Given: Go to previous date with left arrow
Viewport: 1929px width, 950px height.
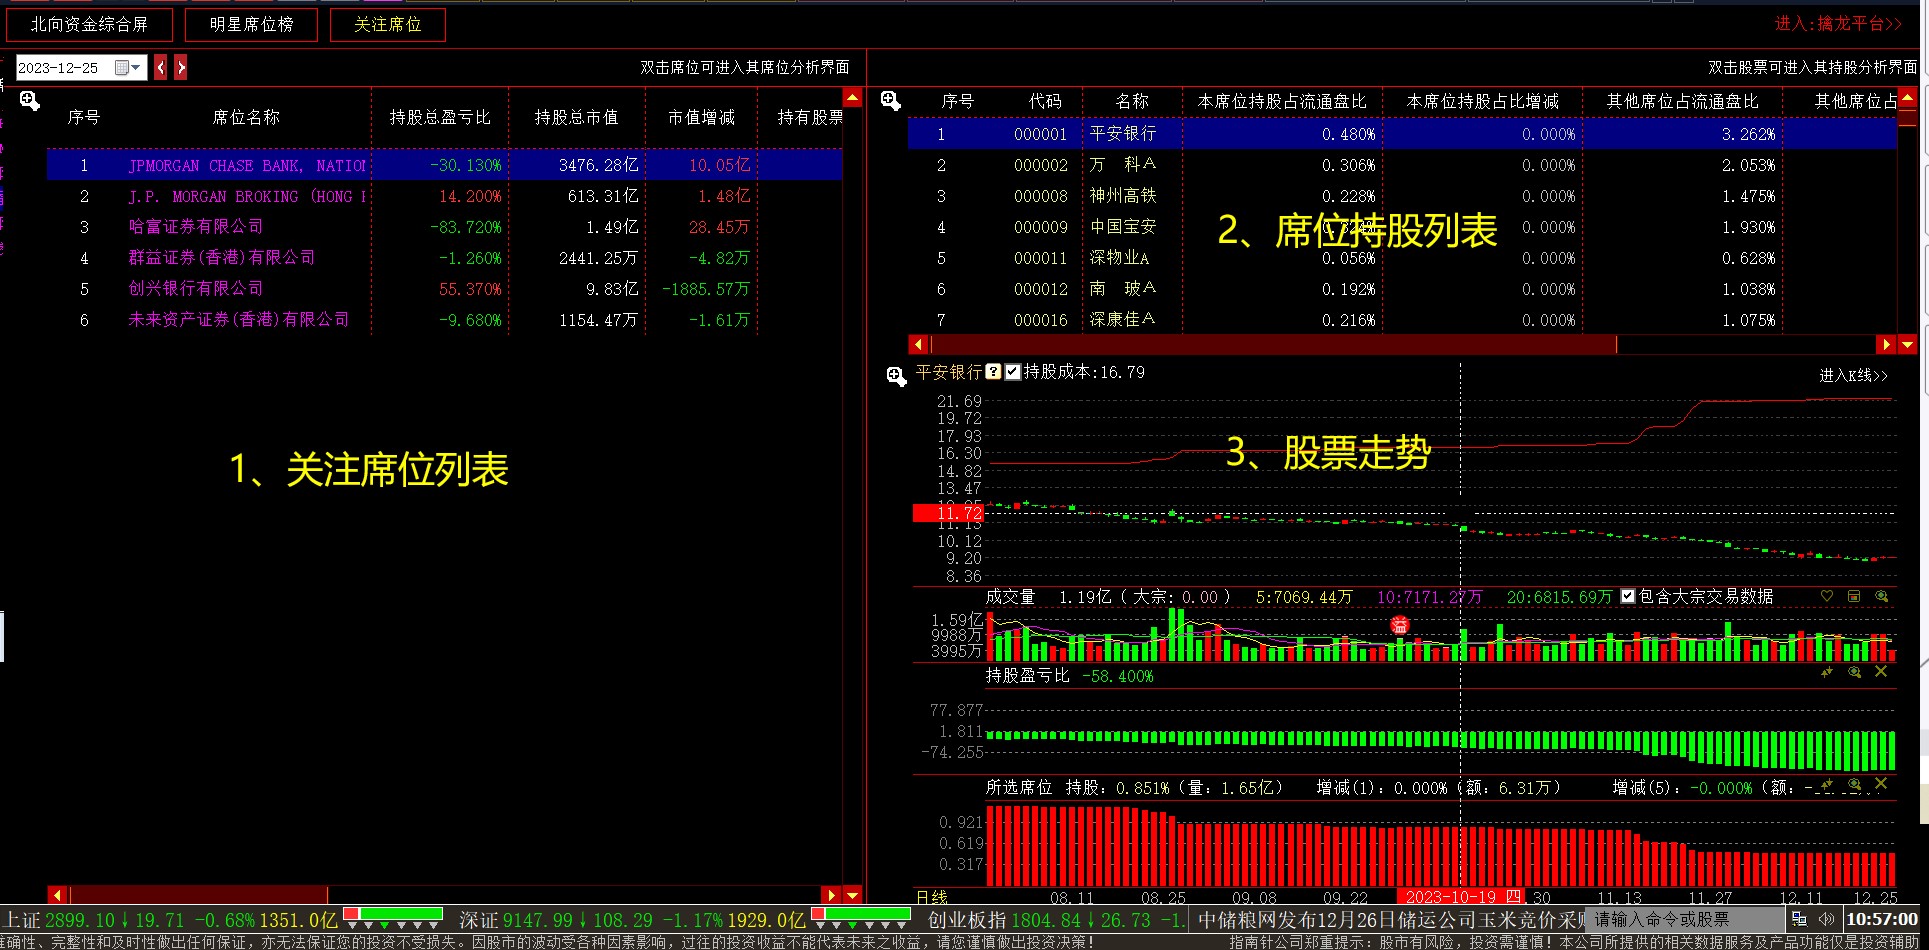Looking at the screenshot, I should coord(161,68).
